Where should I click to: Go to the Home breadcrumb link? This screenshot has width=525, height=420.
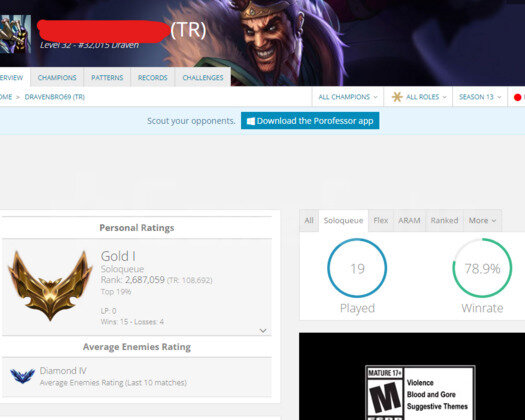coord(6,97)
